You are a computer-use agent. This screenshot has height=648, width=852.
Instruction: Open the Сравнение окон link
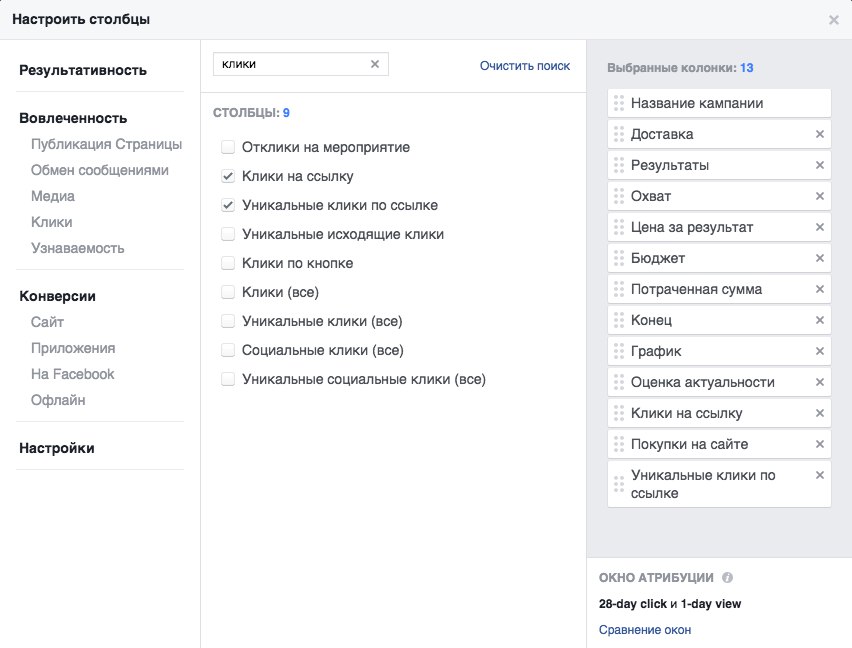coord(645,630)
